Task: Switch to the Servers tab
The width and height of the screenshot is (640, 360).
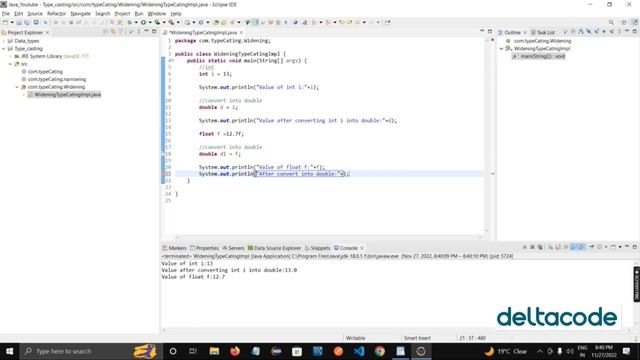Action: (x=233, y=248)
